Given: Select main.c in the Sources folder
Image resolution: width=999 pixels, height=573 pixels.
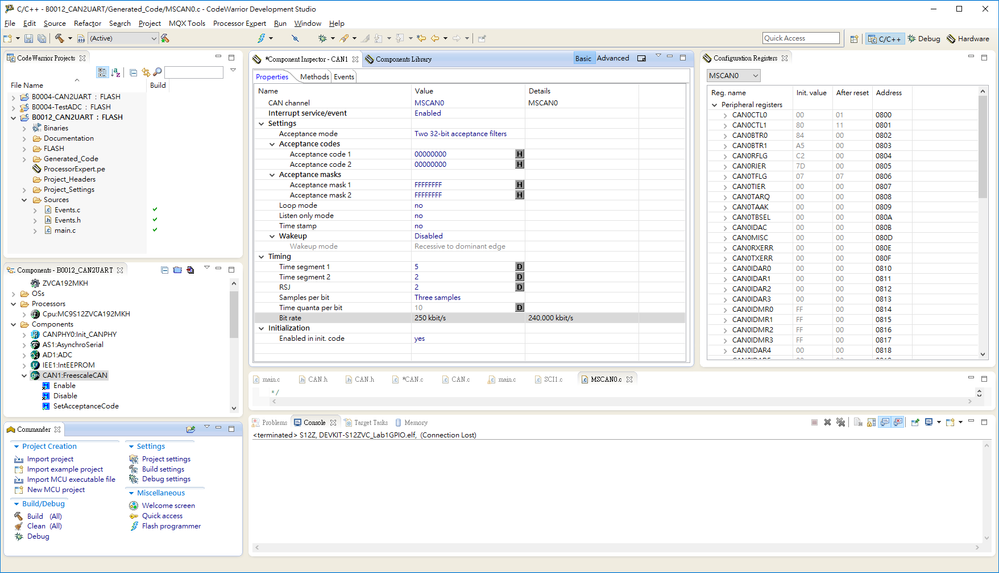Looking at the screenshot, I should 64,231.
